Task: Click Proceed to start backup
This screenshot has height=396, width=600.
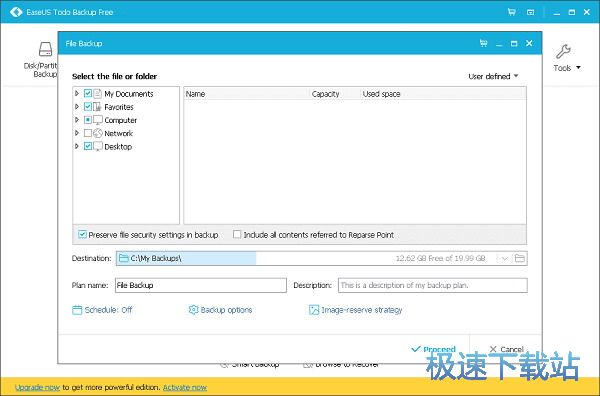Action: (x=433, y=349)
